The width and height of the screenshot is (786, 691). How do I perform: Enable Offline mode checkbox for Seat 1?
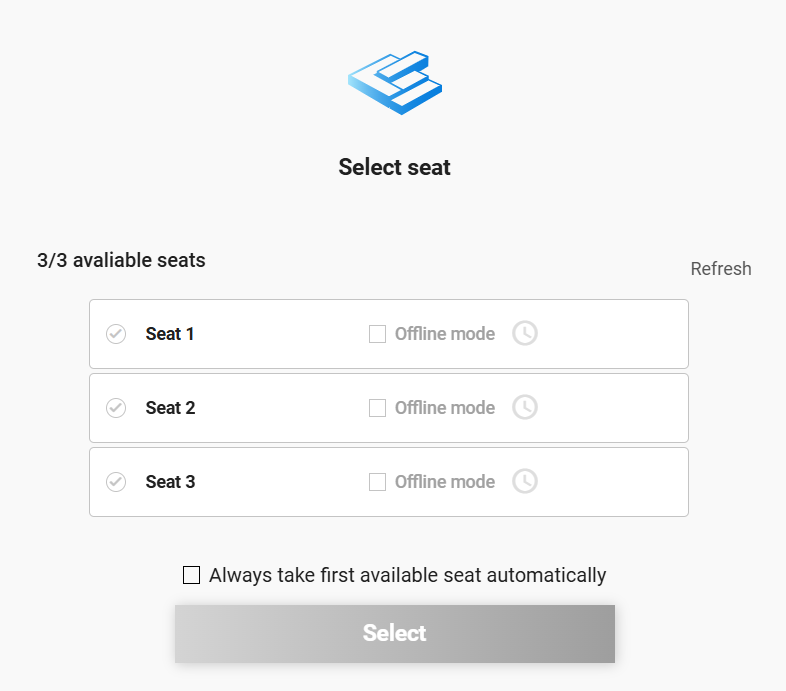coord(377,334)
